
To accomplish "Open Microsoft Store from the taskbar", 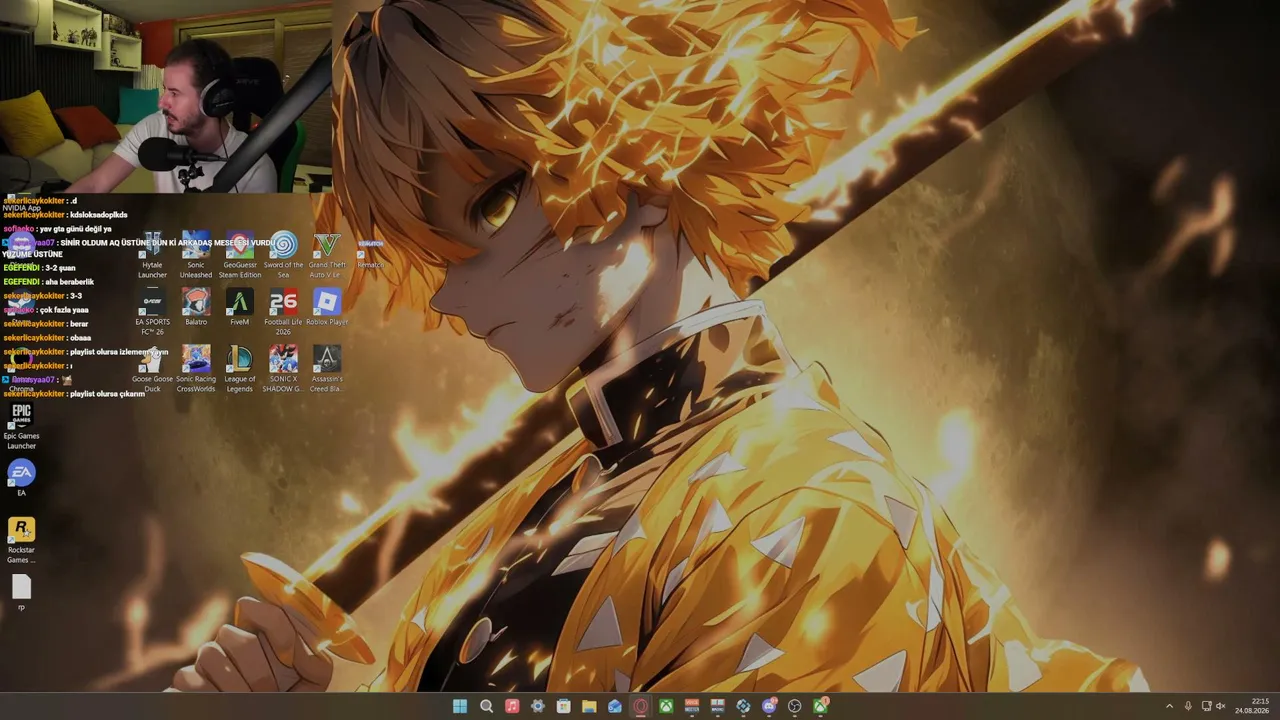I will (563, 706).
